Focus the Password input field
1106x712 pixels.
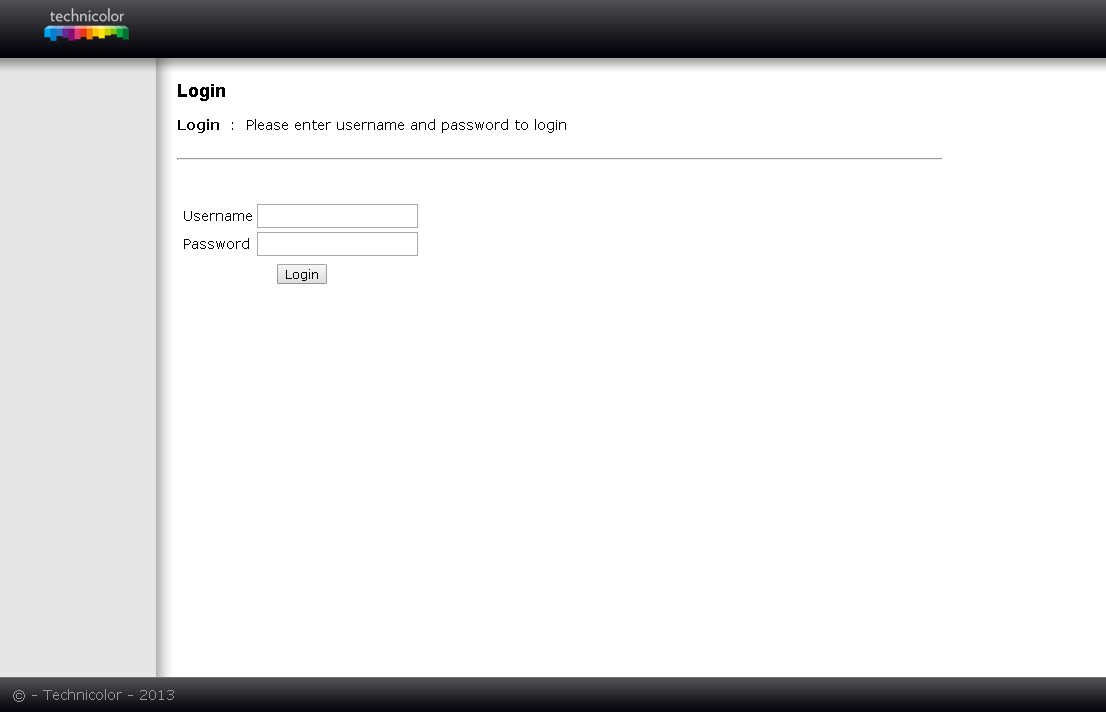337,244
